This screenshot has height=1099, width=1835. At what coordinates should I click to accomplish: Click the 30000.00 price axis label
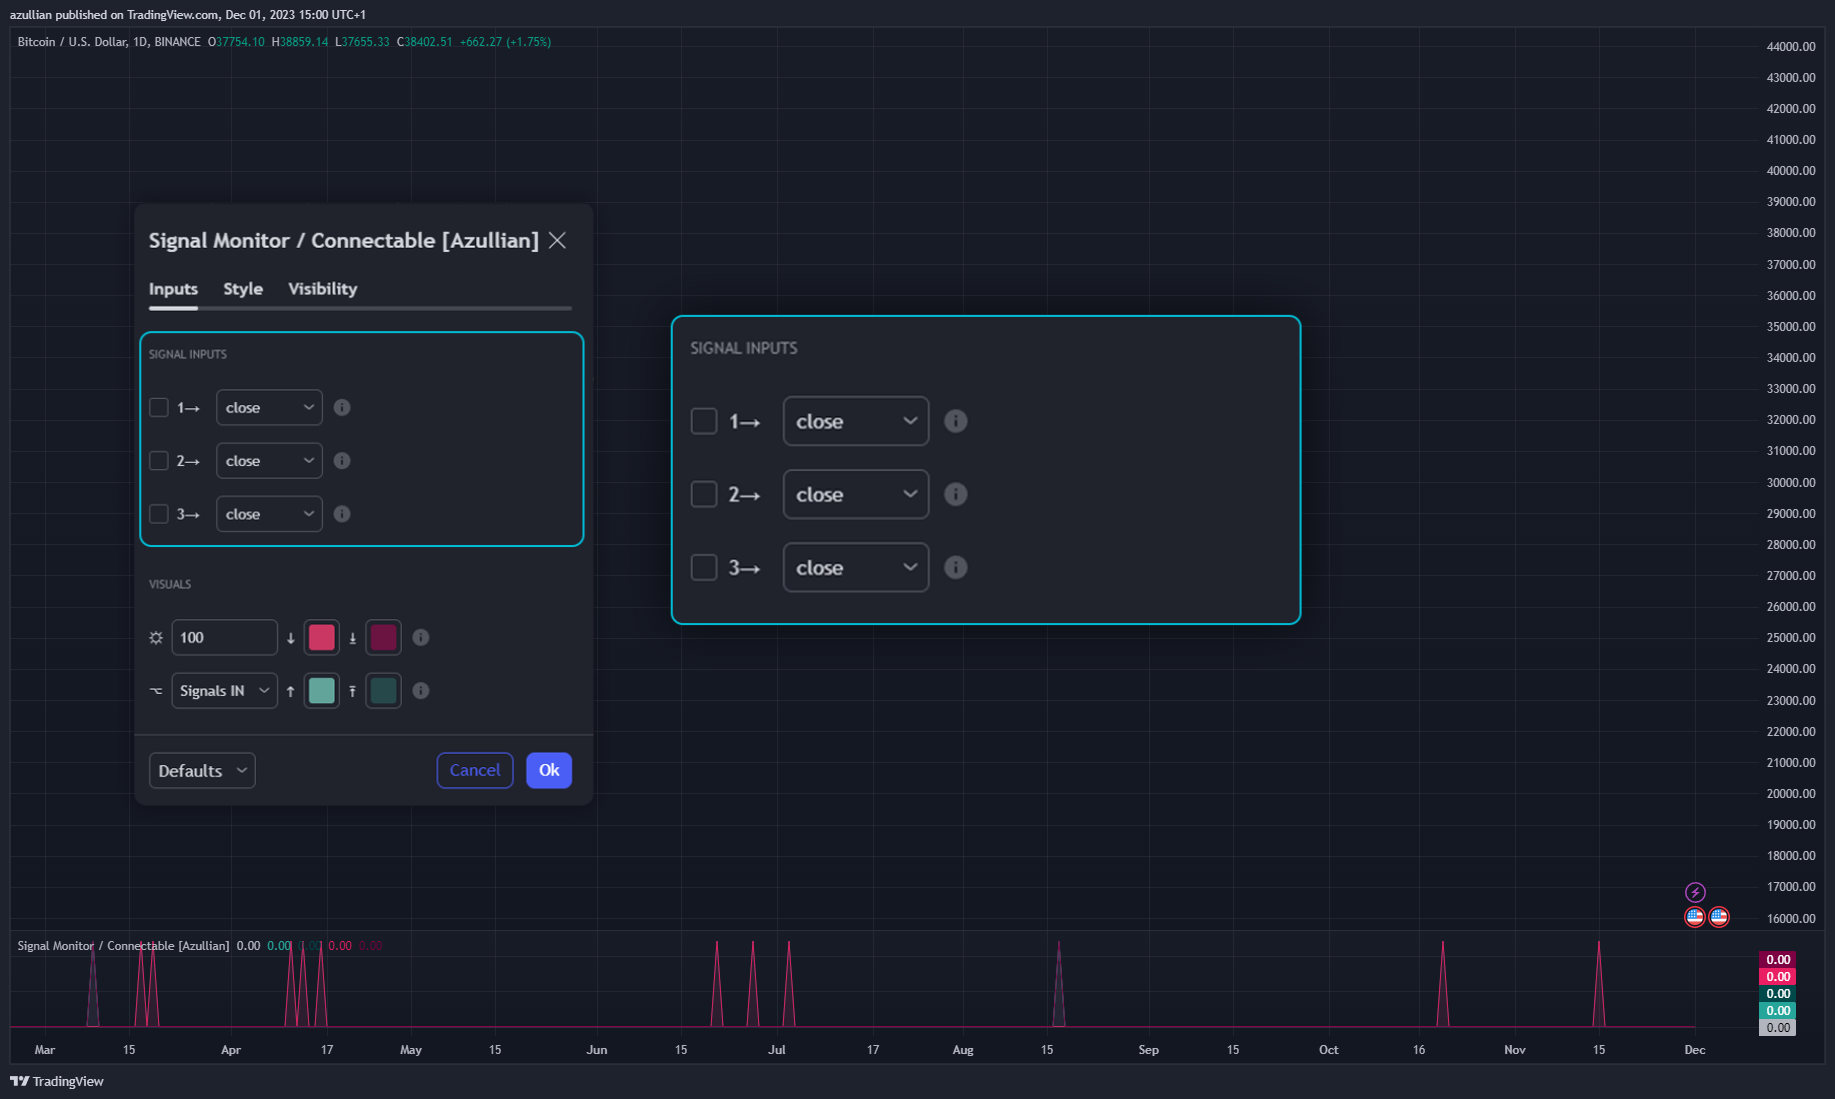point(1791,482)
